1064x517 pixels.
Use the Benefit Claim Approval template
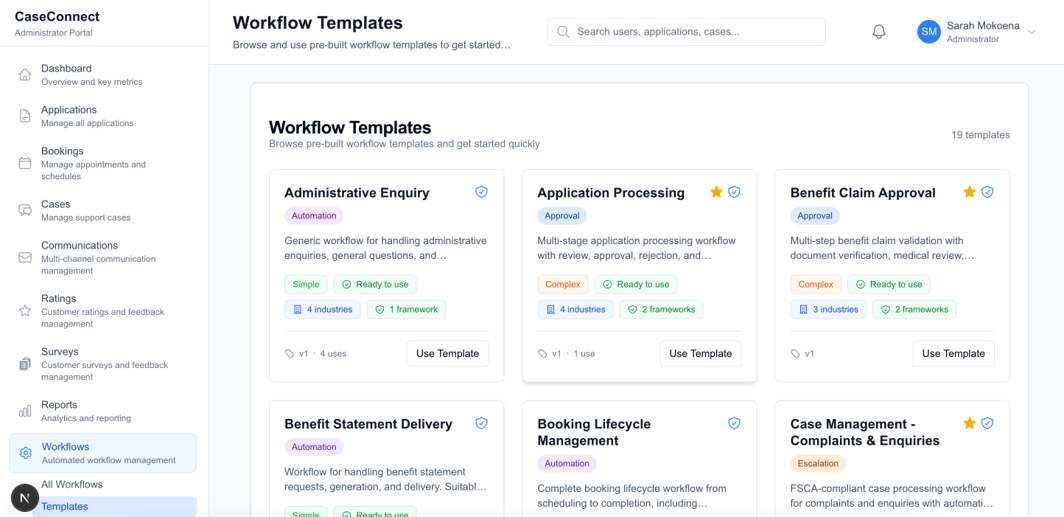click(953, 353)
